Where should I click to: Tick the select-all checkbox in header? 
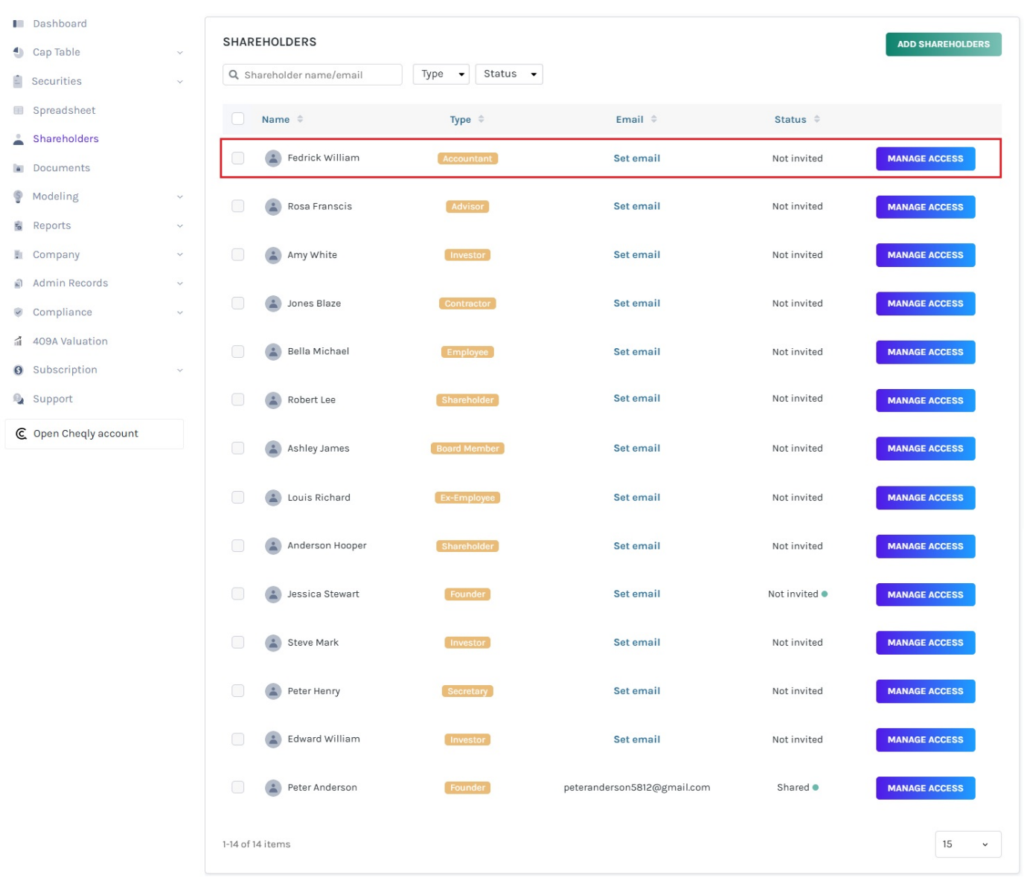[238, 119]
